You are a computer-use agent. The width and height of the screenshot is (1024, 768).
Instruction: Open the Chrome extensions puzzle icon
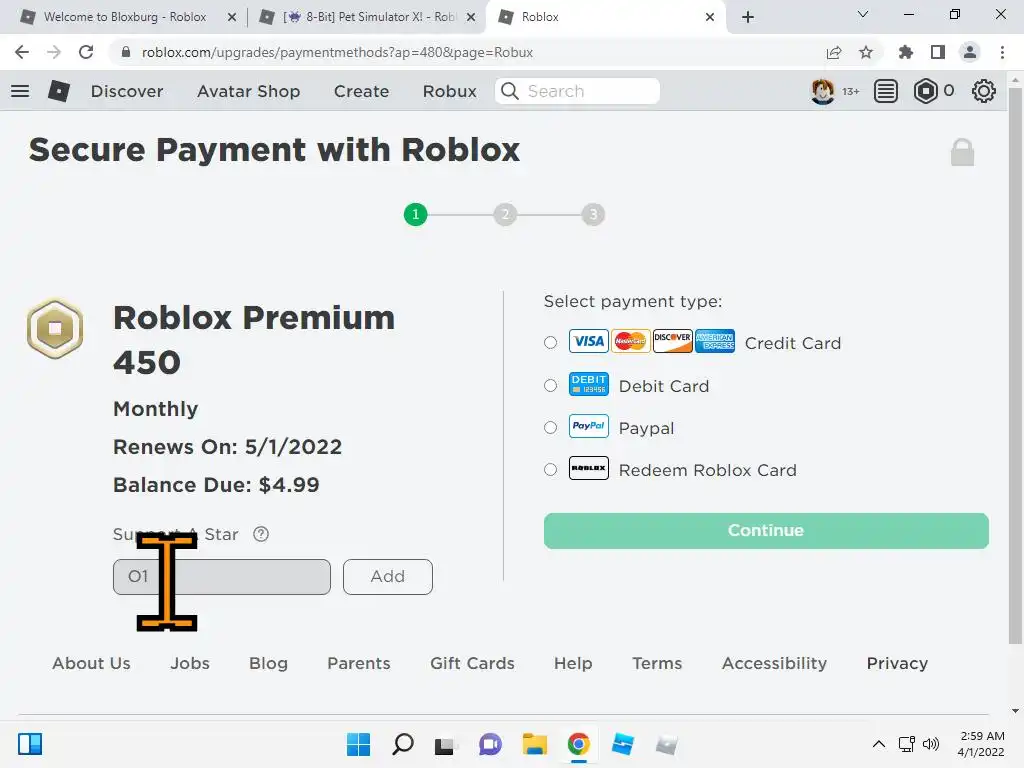pos(905,52)
